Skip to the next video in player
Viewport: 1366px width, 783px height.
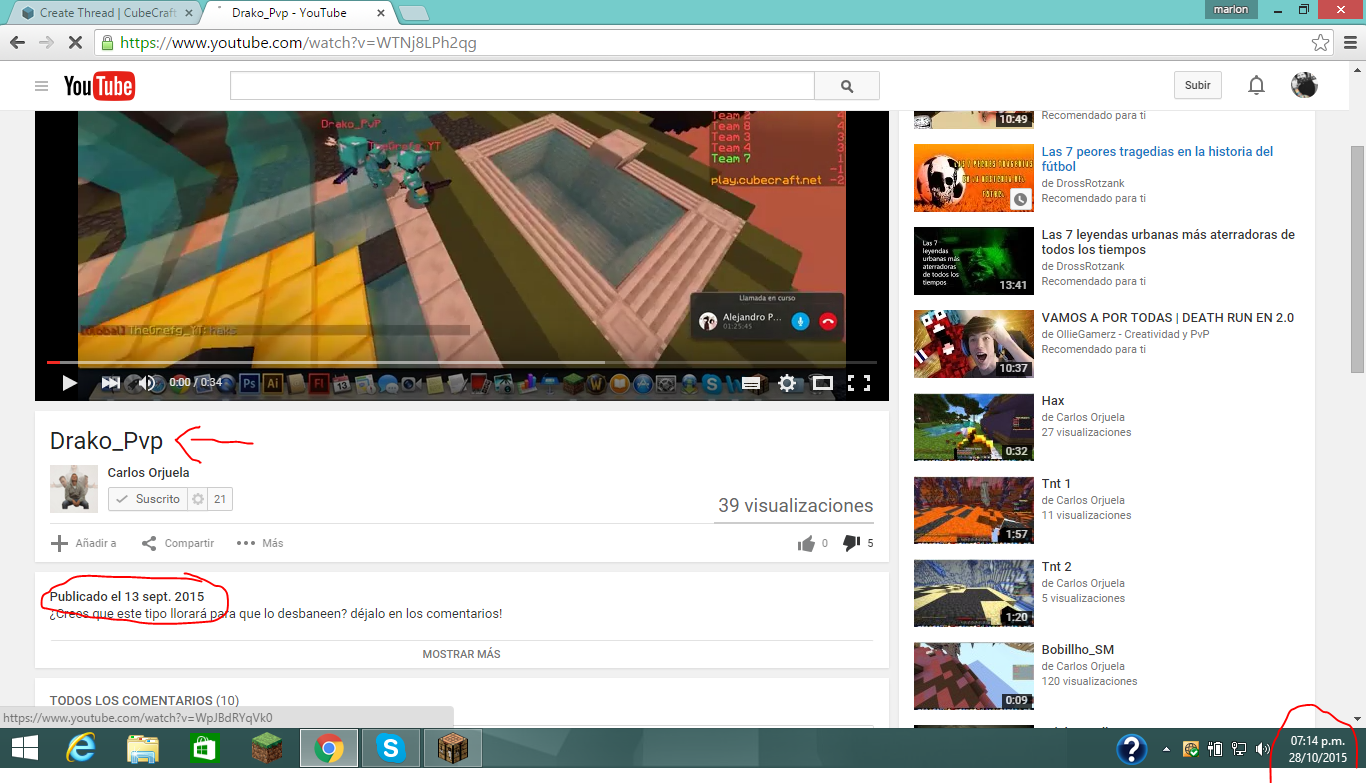point(110,382)
